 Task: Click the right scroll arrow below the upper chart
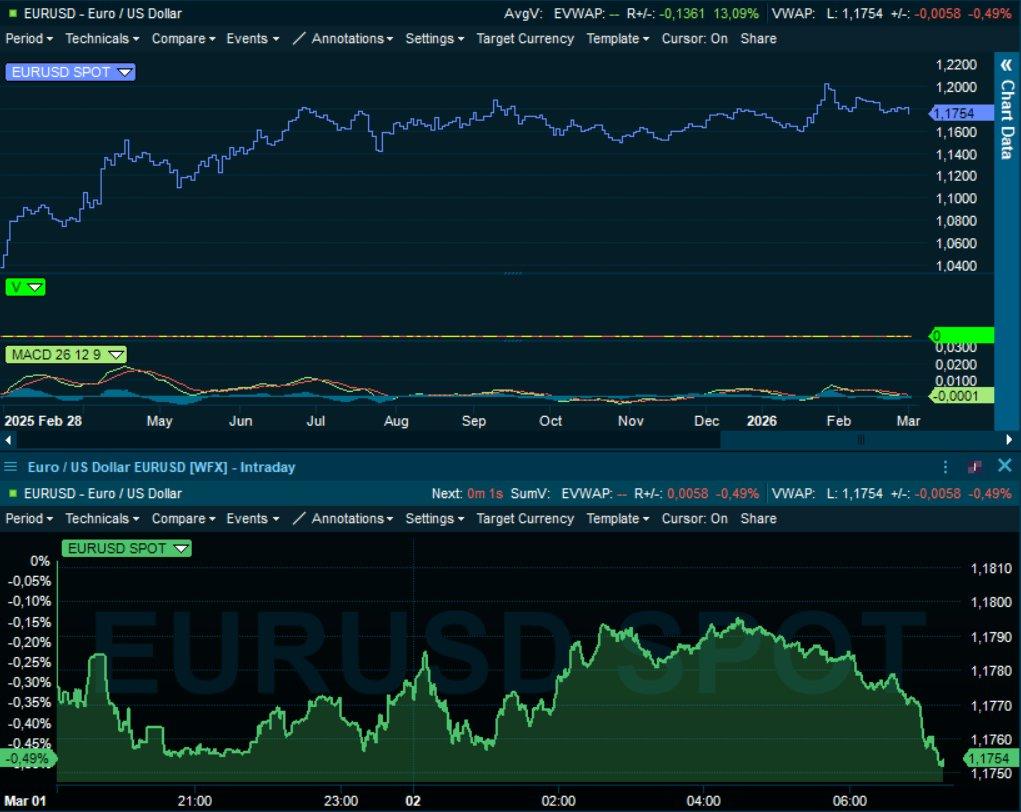1009,439
